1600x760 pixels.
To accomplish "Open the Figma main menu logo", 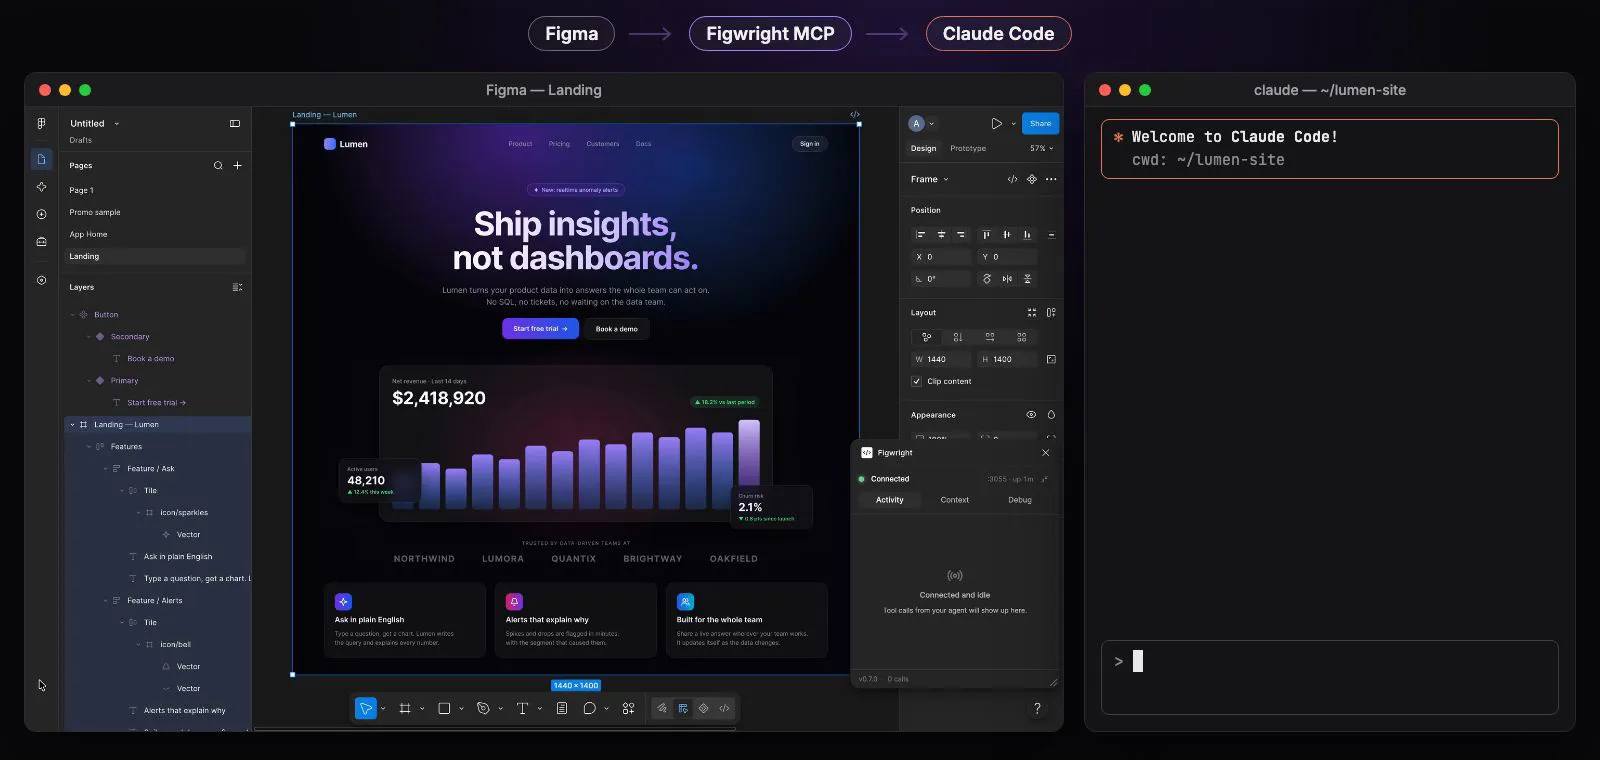I will tap(41, 124).
